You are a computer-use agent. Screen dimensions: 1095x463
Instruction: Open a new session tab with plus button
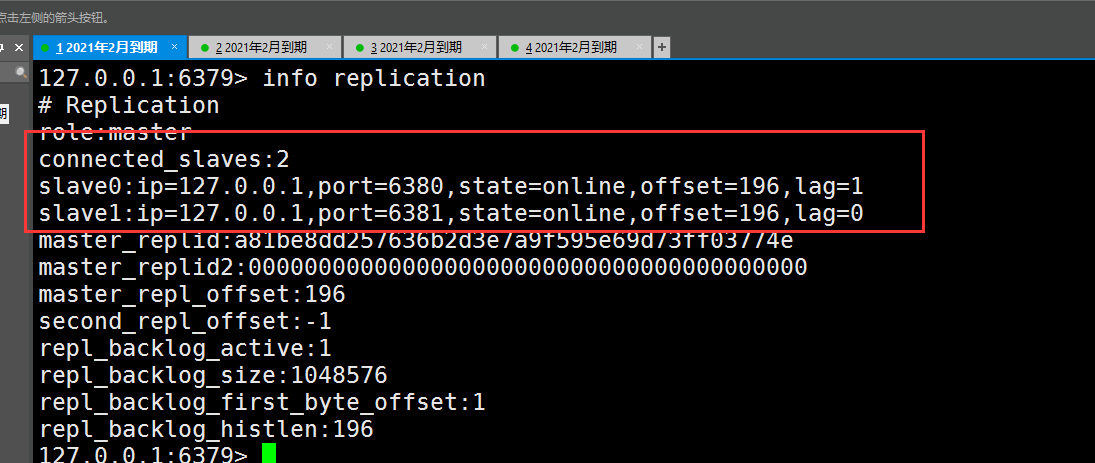tap(661, 47)
